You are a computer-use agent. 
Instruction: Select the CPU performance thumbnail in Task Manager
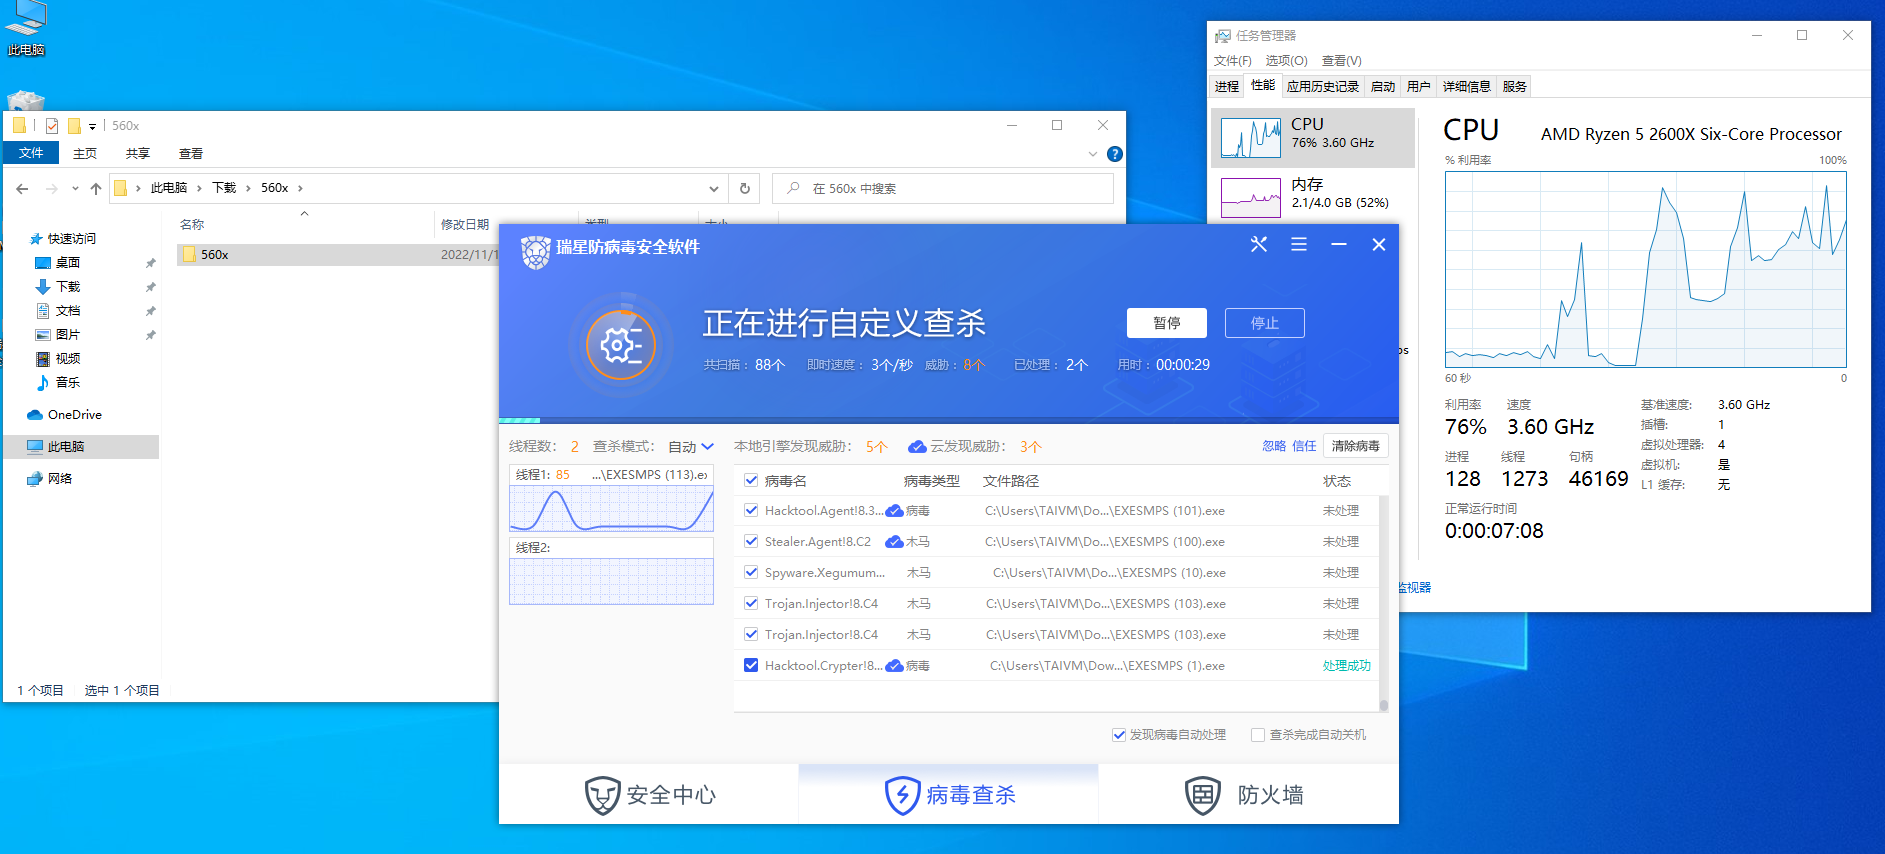[x=1313, y=137]
